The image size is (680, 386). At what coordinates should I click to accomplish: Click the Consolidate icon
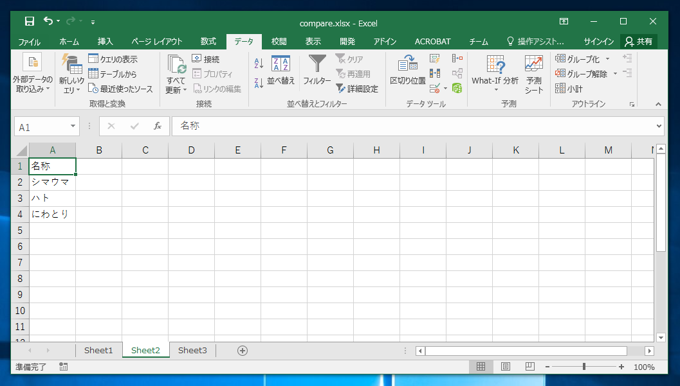click(x=457, y=59)
